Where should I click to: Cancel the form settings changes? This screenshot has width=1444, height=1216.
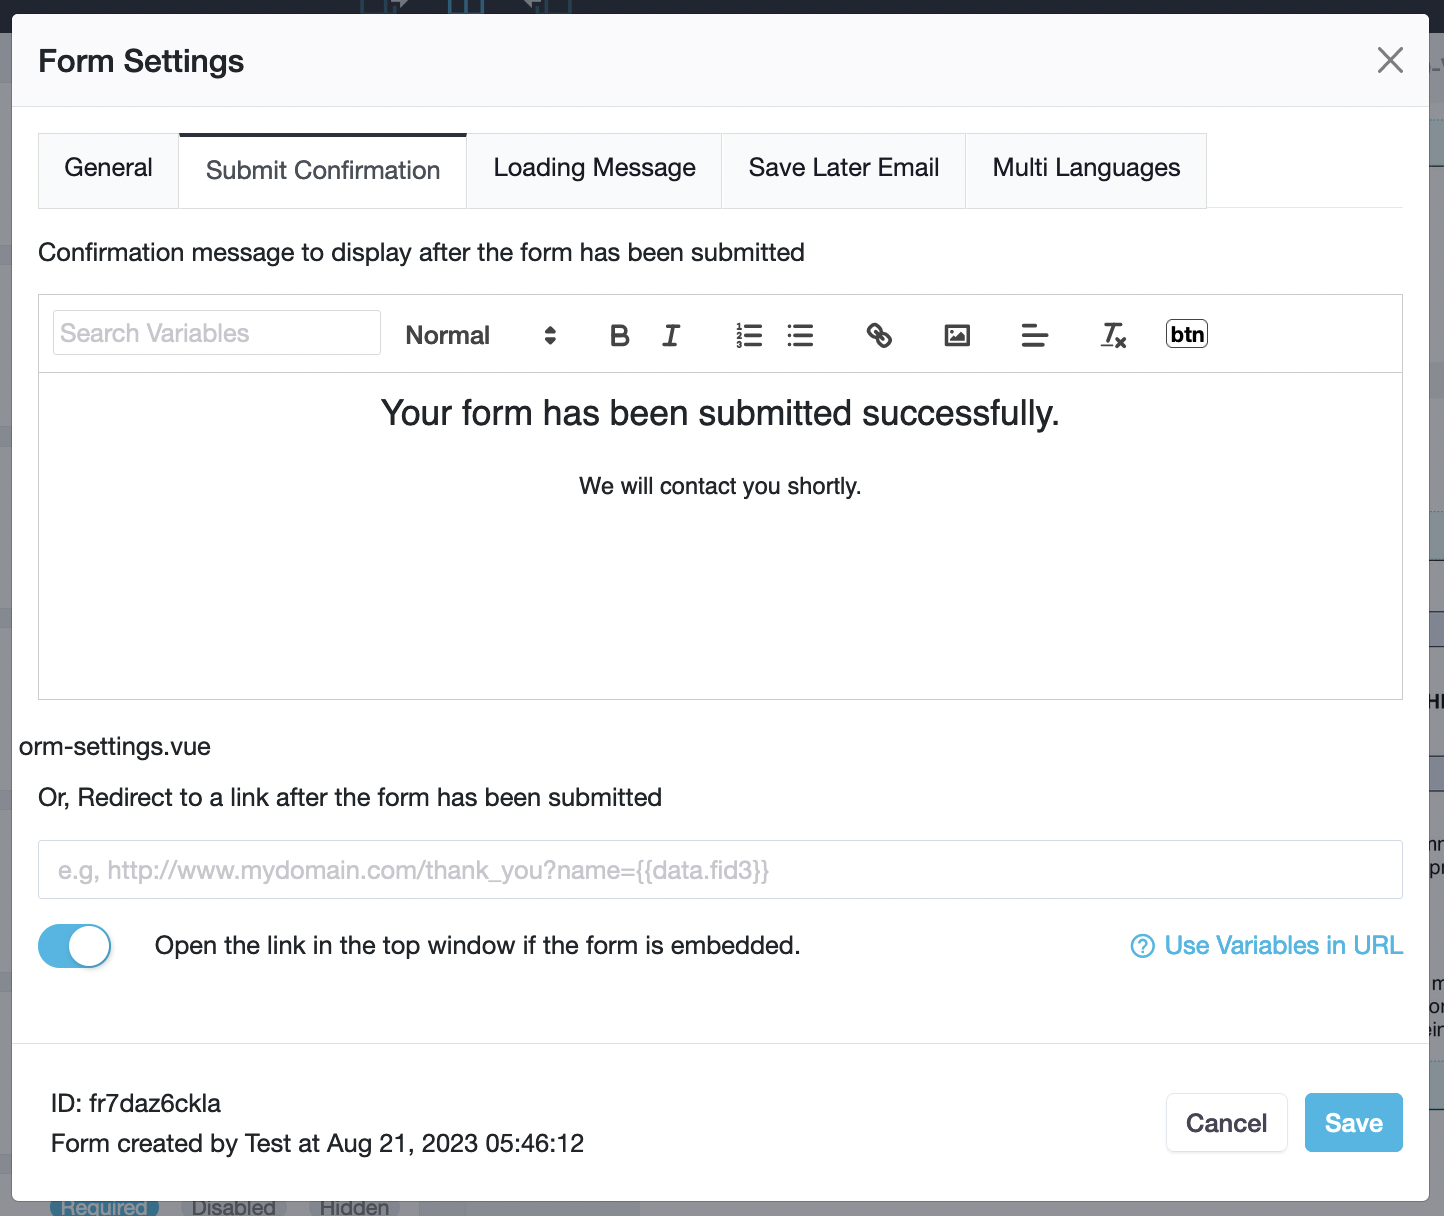(1226, 1123)
